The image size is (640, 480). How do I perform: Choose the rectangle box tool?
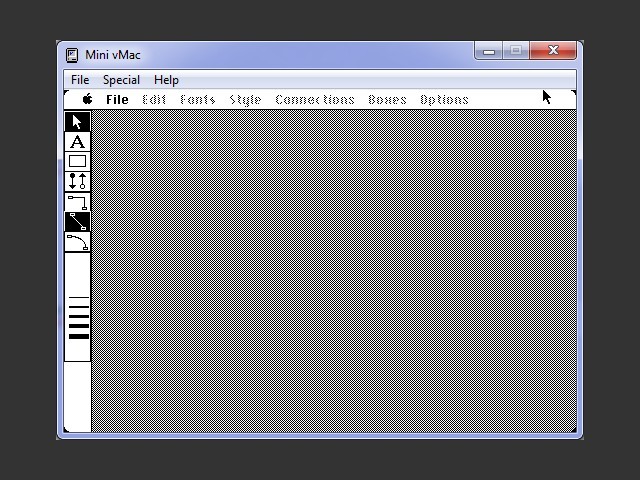pos(77,161)
